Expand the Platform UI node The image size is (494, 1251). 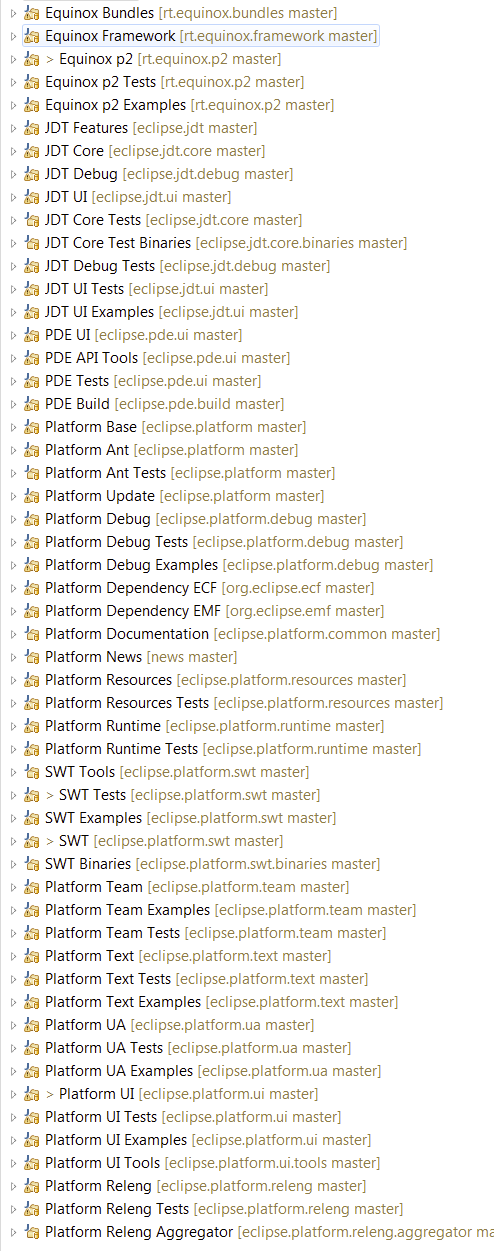click(x=12, y=1094)
